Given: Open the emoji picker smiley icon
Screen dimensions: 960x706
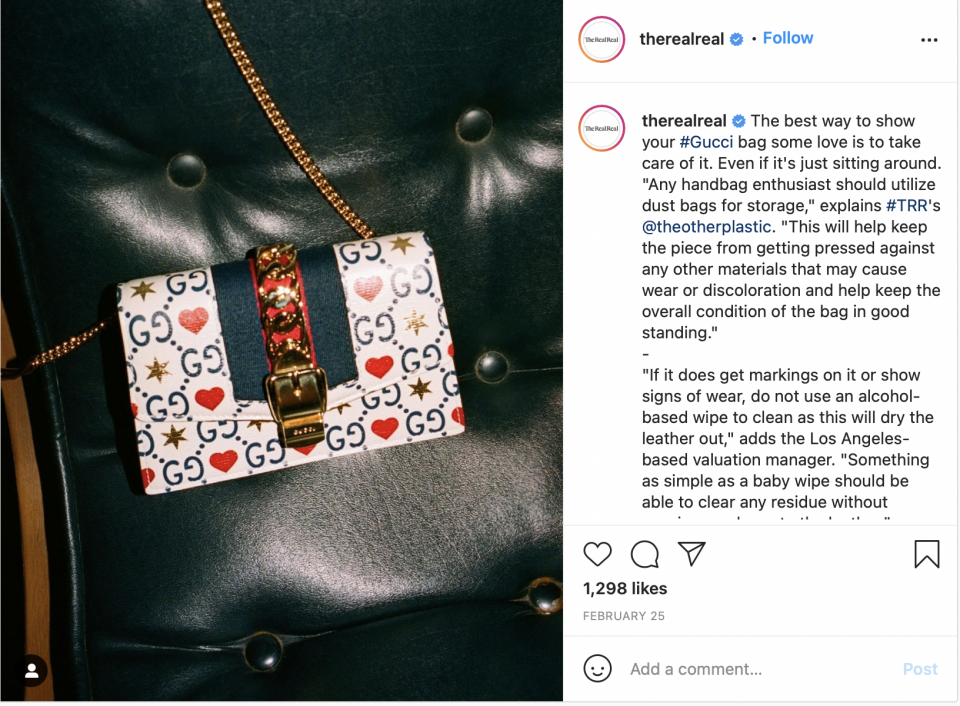Looking at the screenshot, I should 597,668.
